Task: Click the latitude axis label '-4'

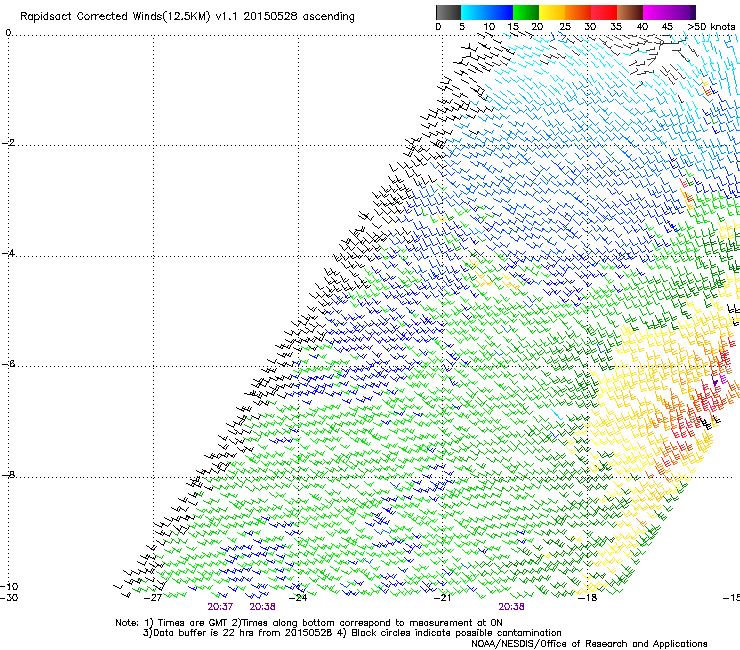Action: click(x=8, y=253)
